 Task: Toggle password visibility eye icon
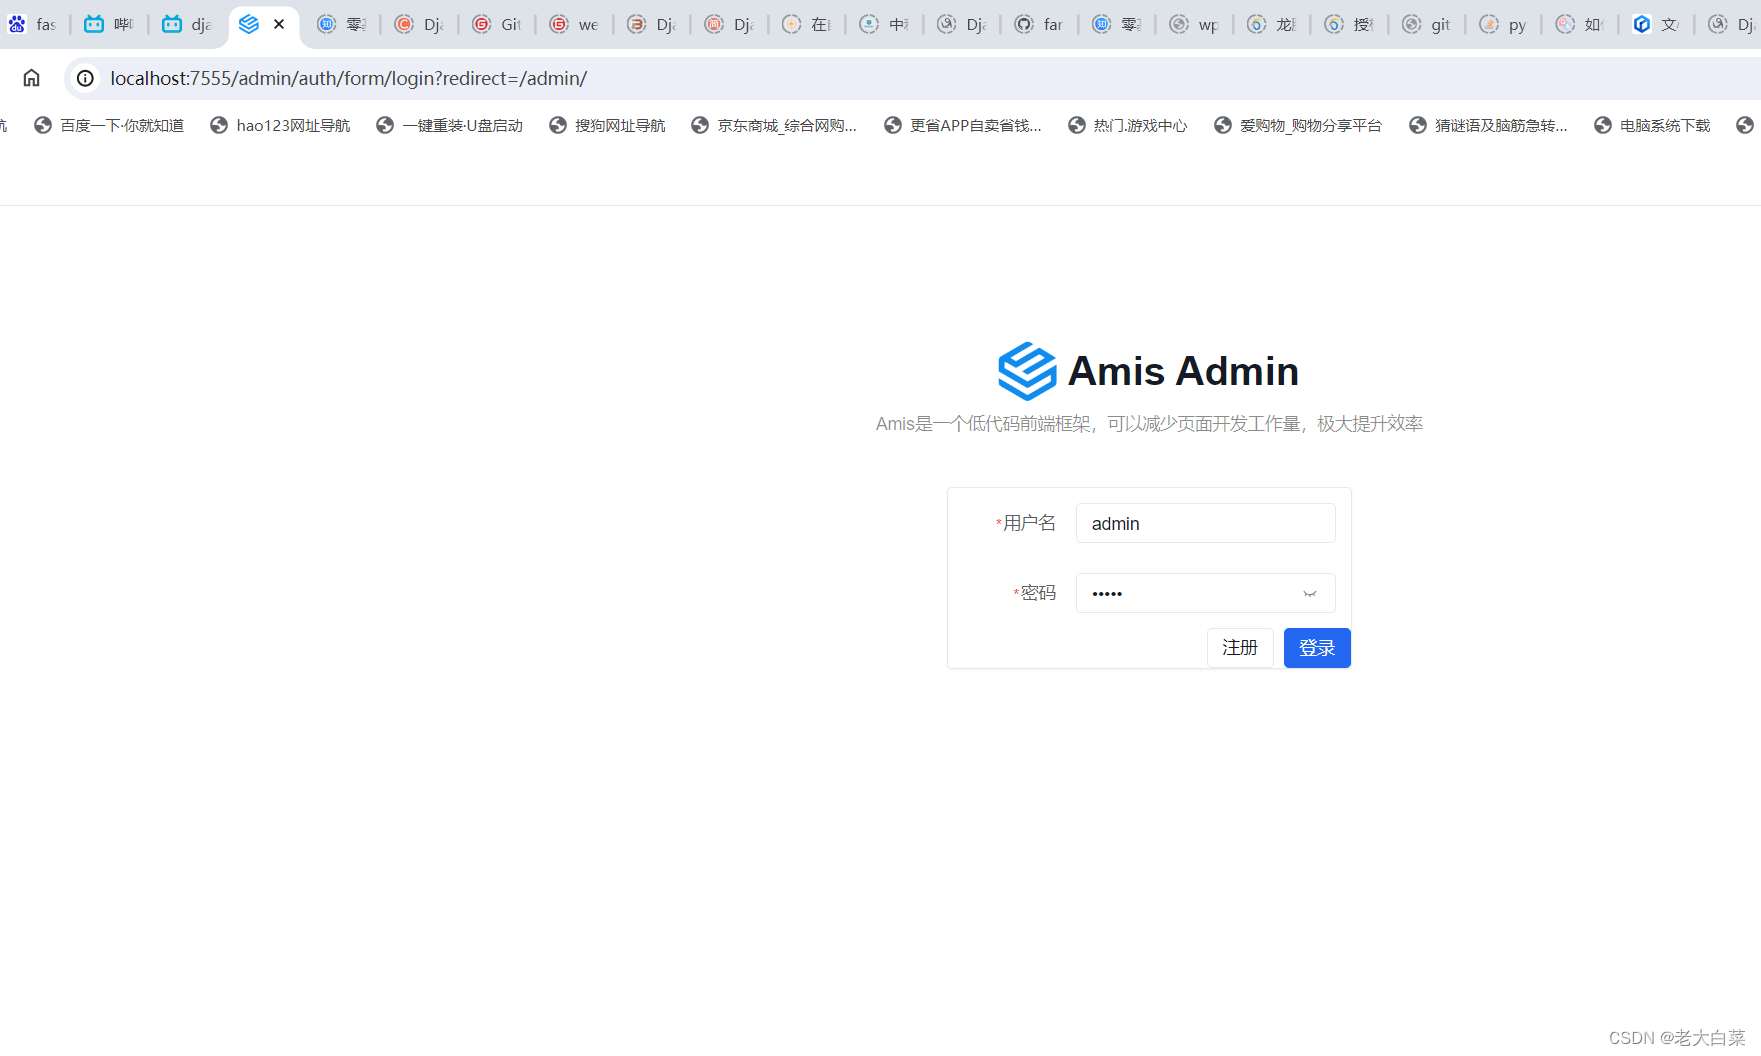[x=1309, y=594]
